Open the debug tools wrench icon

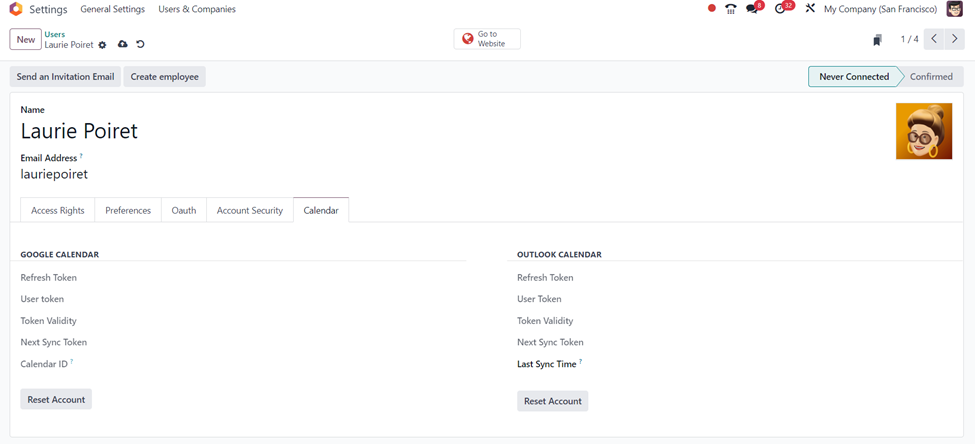tap(810, 9)
